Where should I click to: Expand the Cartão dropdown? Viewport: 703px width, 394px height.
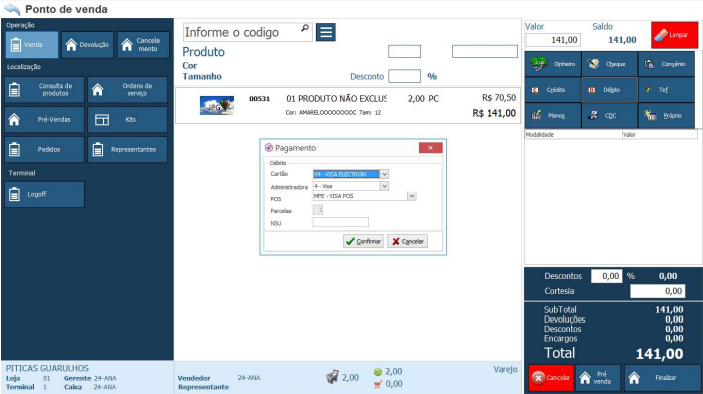(384, 174)
